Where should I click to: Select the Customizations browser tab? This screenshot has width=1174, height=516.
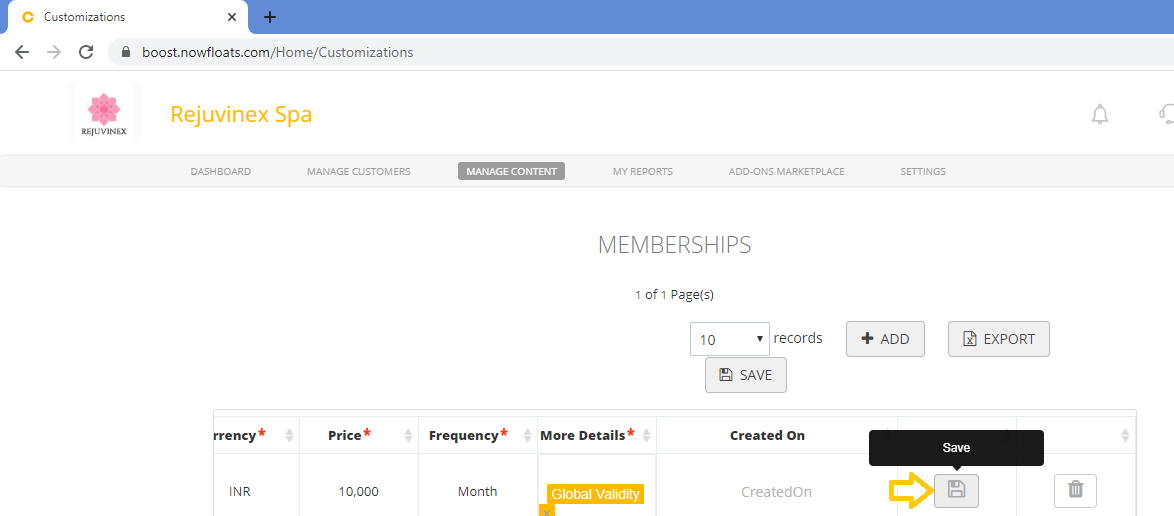127,16
